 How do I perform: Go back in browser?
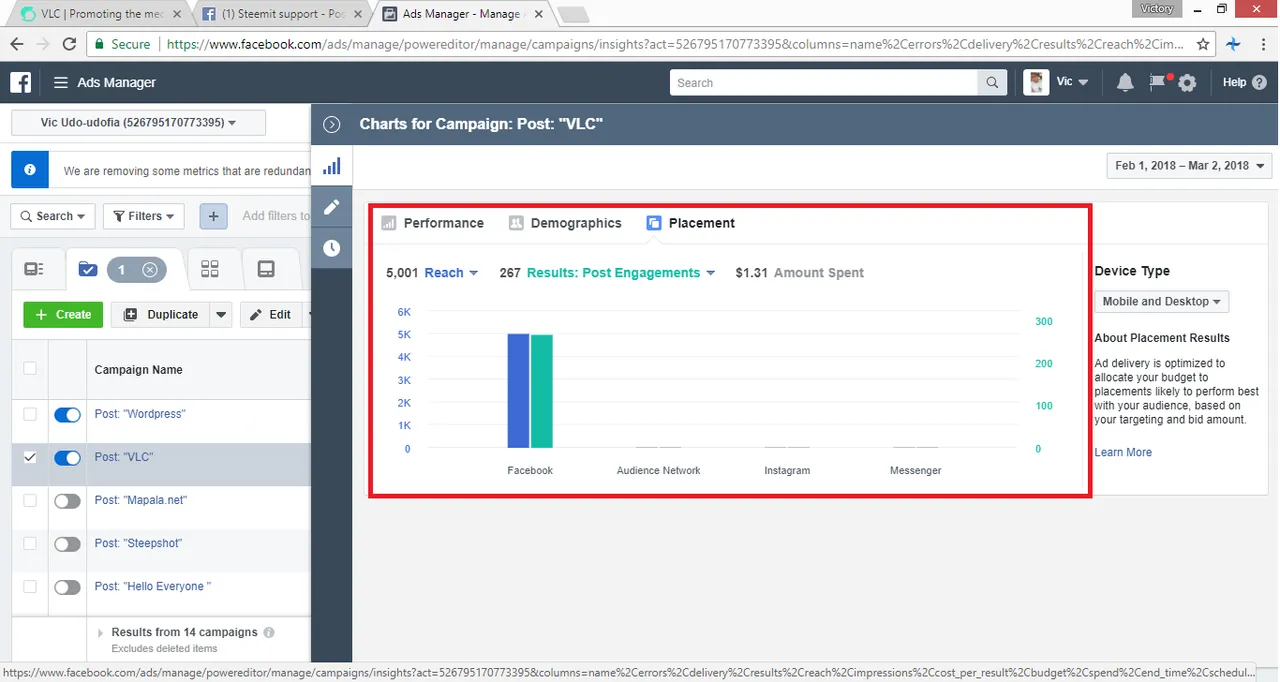click(17, 44)
